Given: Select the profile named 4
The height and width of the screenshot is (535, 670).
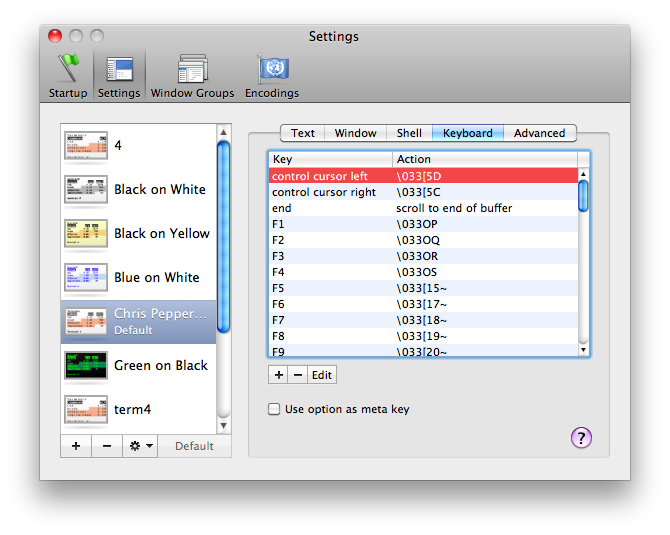Looking at the screenshot, I should [138, 146].
